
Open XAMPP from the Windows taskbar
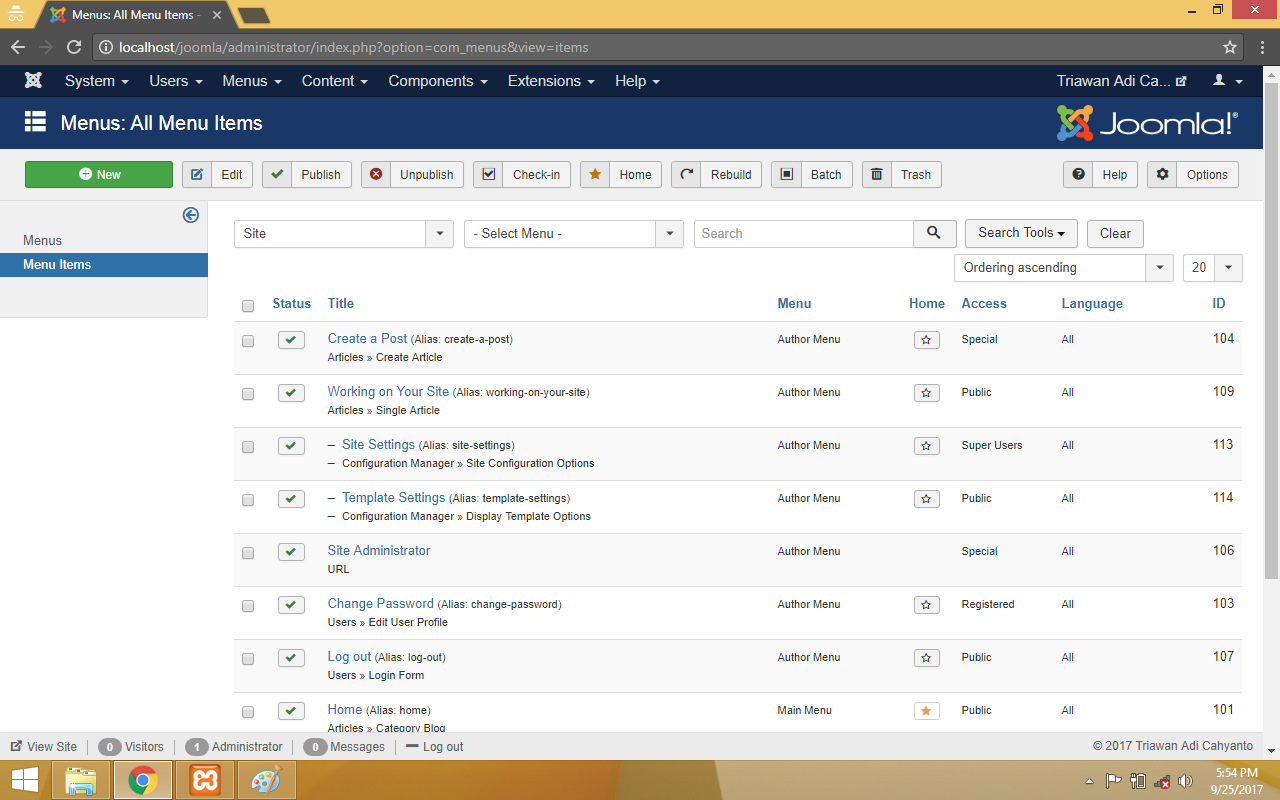pos(205,780)
